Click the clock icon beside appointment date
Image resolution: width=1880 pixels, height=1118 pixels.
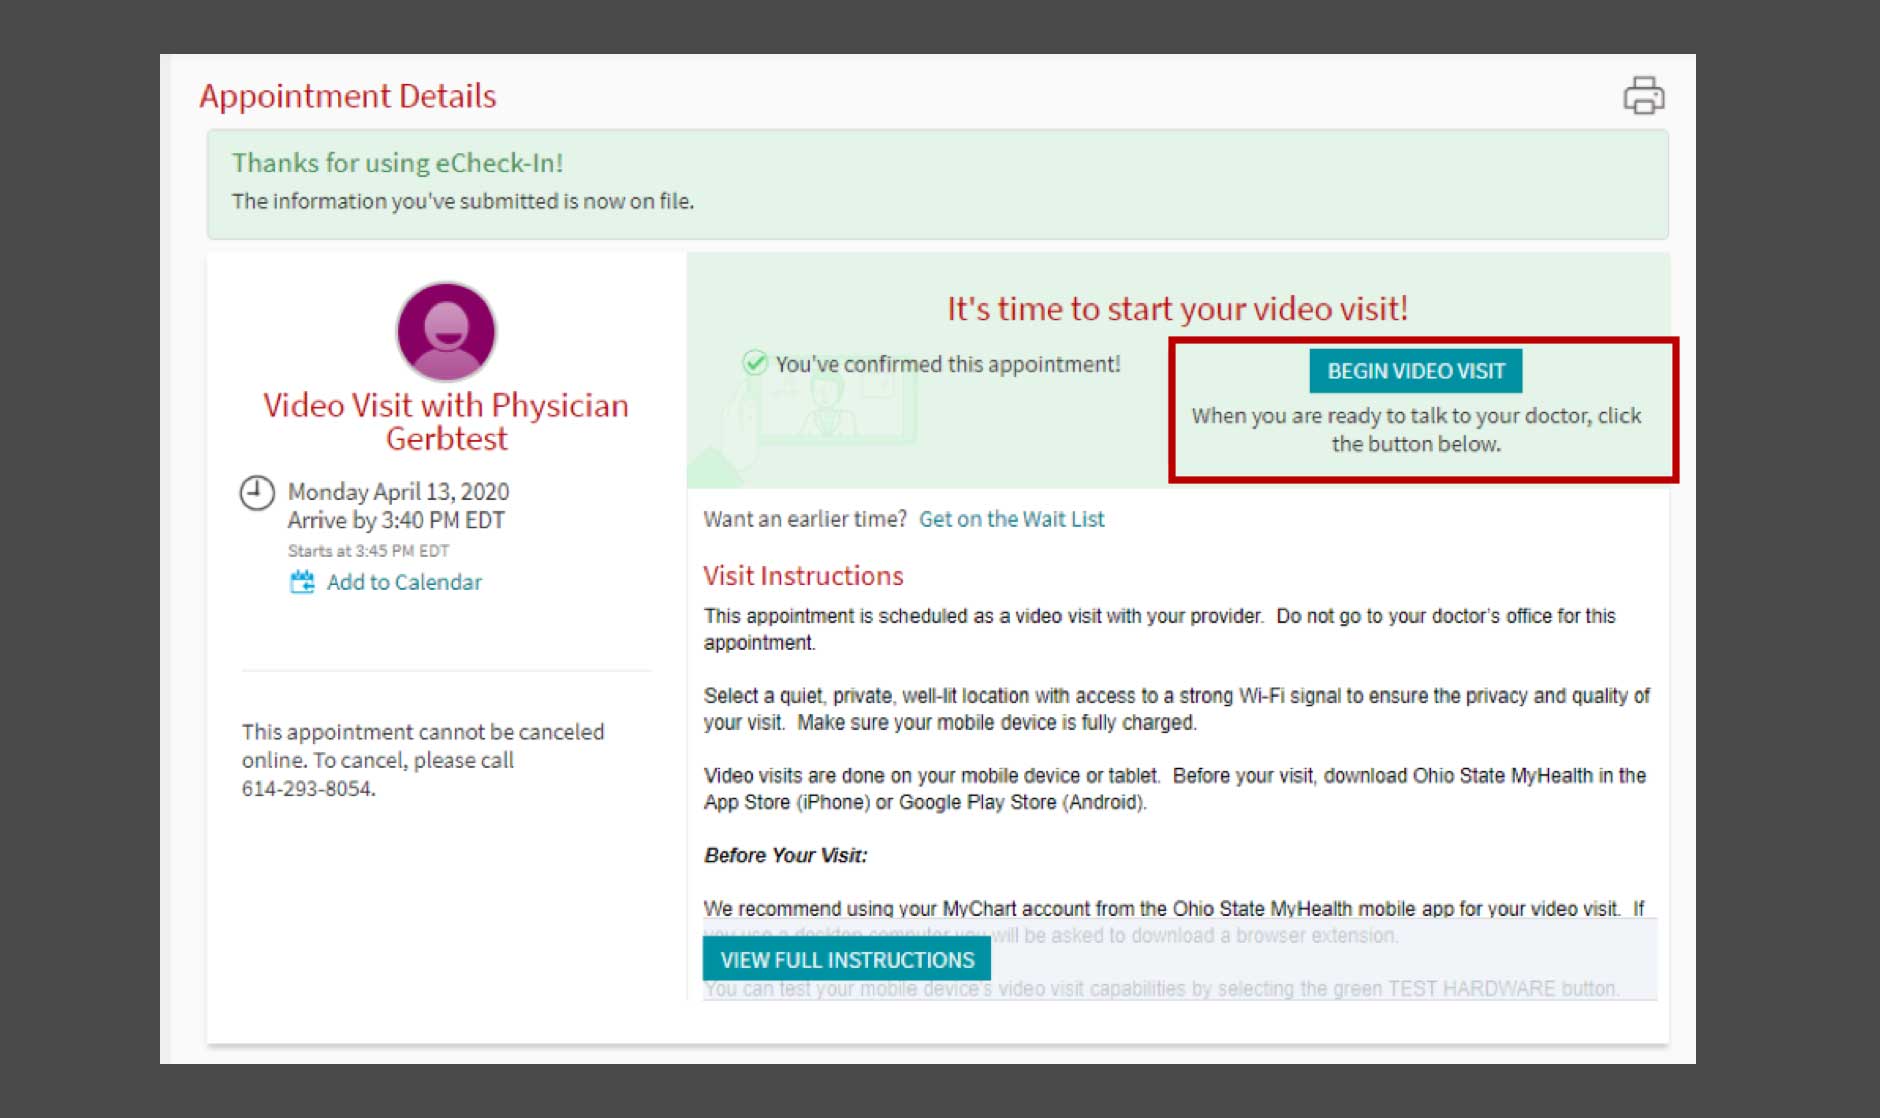[x=257, y=493]
